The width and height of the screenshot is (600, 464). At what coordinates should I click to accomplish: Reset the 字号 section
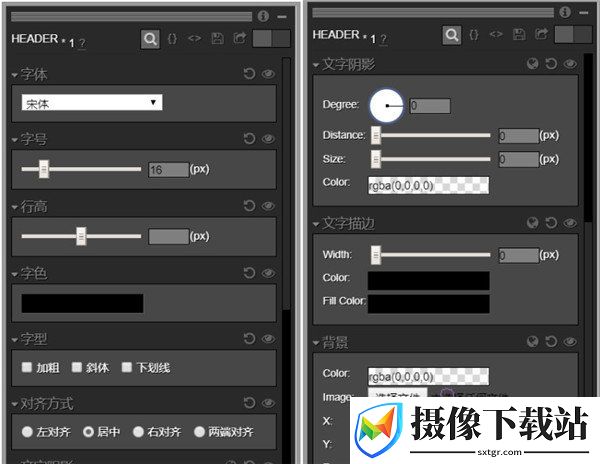pyautogui.click(x=249, y=138)
